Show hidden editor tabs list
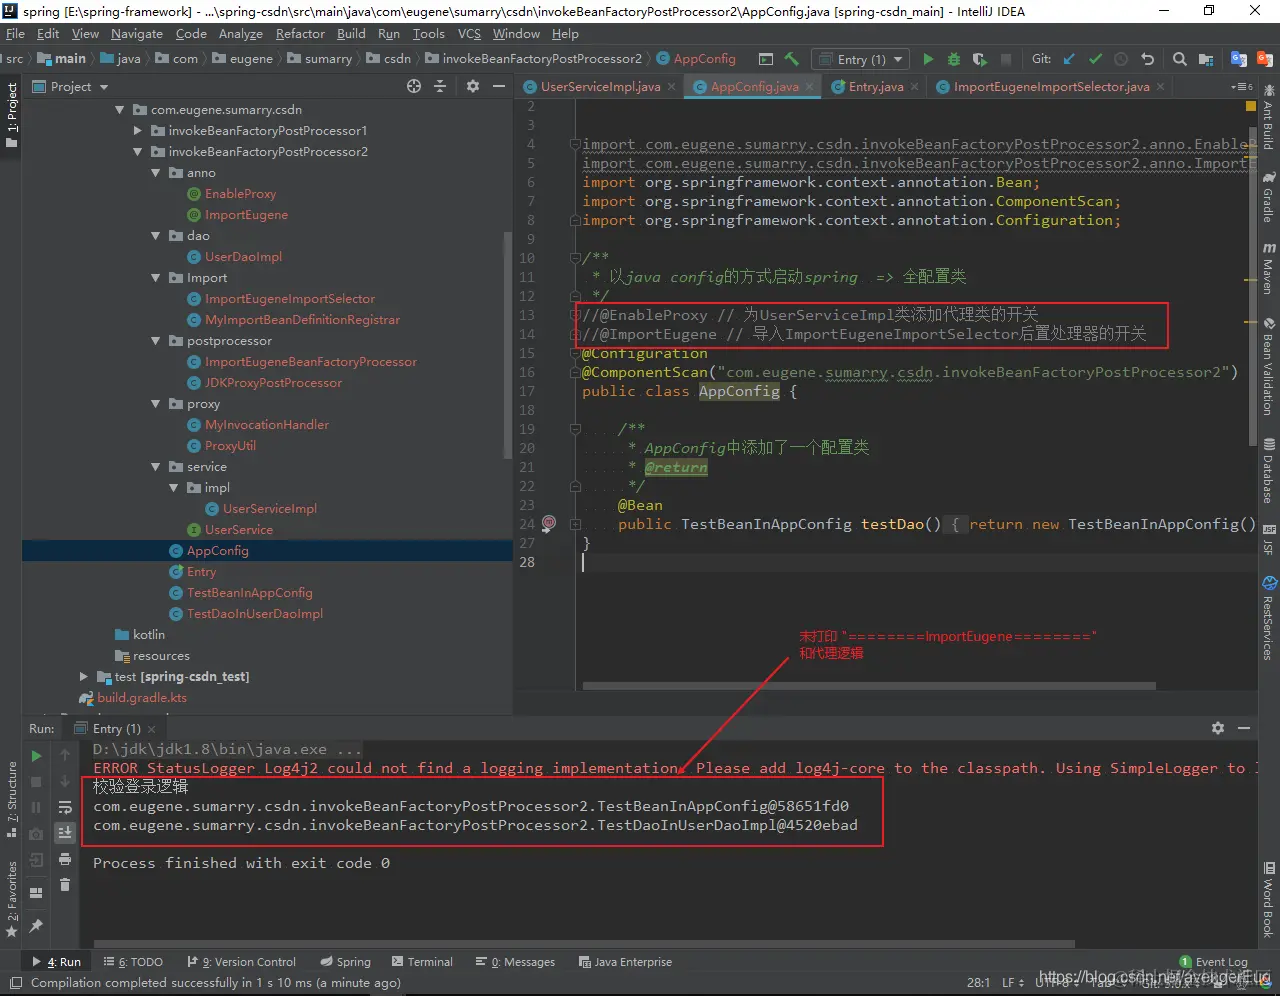This screenshot has width=1280, height=996. click(1242, 87)
